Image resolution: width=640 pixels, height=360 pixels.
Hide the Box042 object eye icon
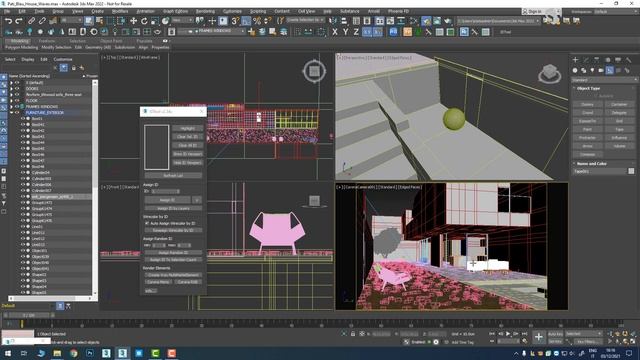tap(23, 131)
